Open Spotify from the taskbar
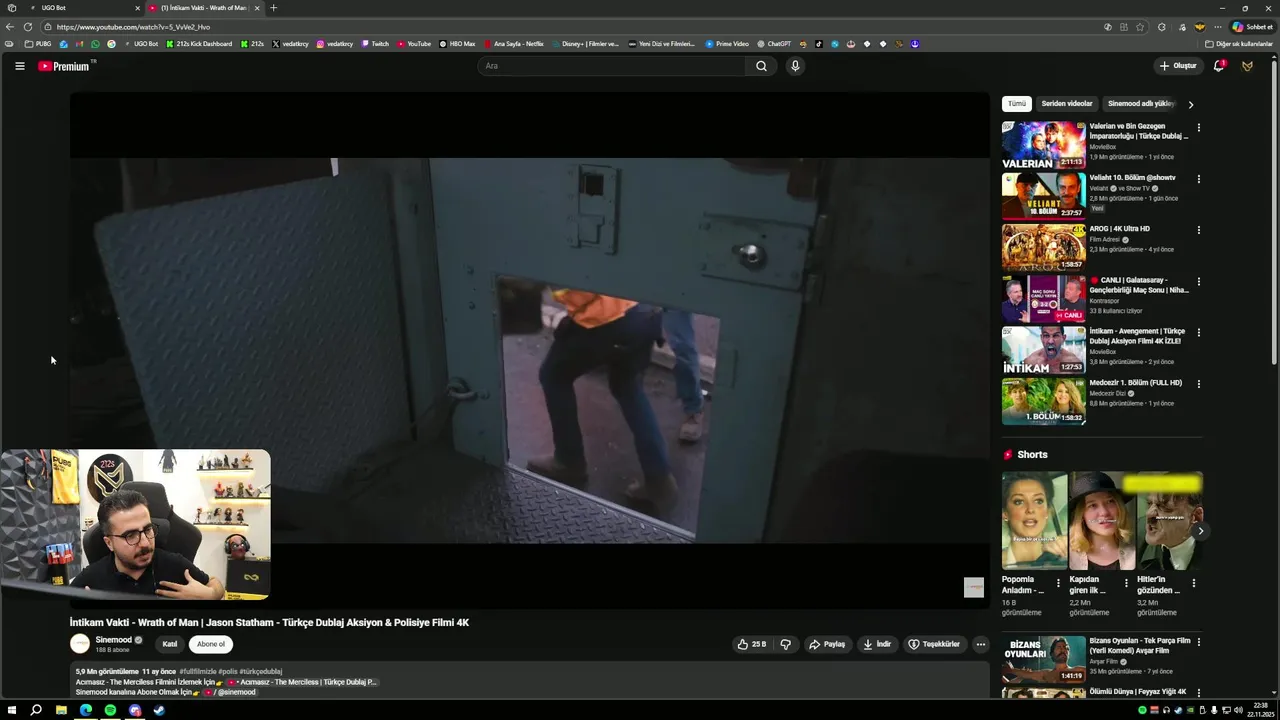This screenshot has width=1280, height=720. [x=110, y=710]
